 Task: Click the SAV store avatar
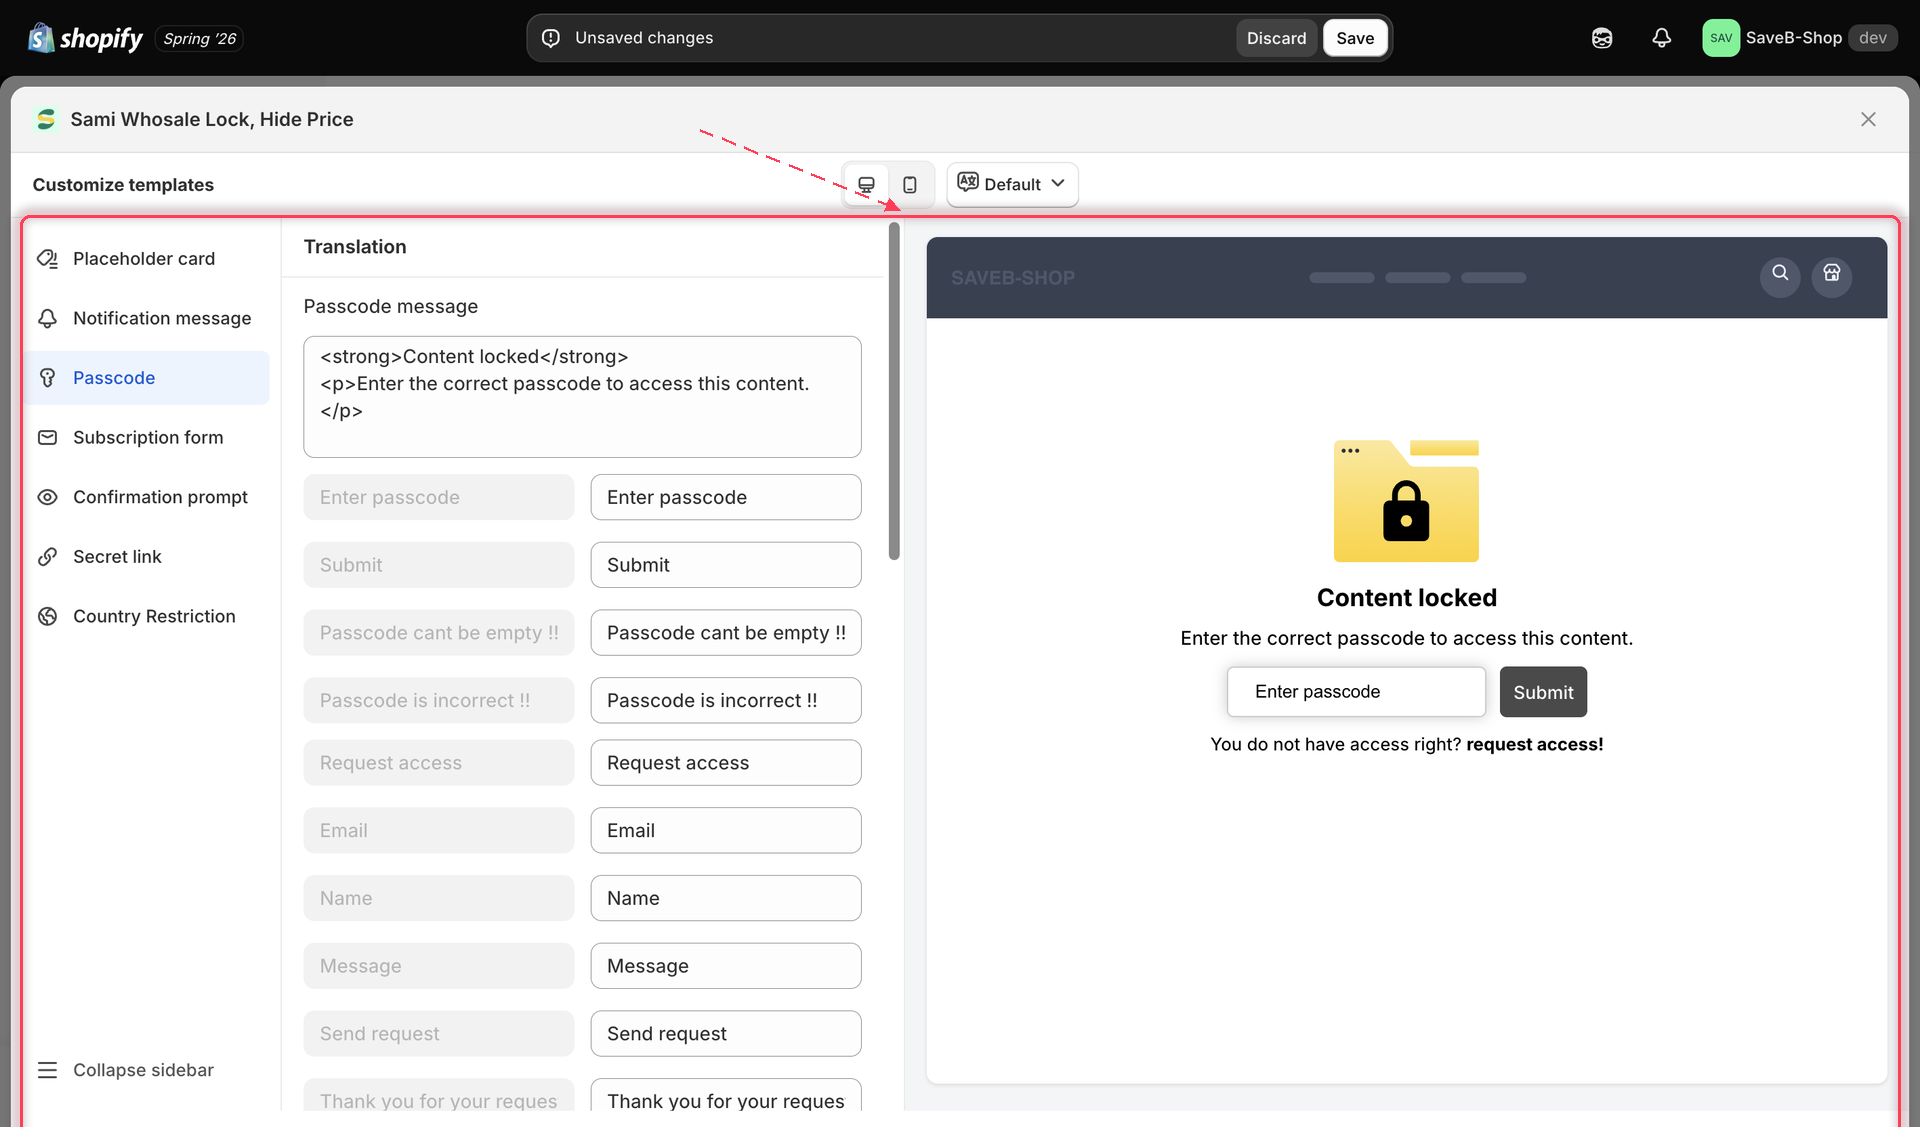coord(1721,38)
